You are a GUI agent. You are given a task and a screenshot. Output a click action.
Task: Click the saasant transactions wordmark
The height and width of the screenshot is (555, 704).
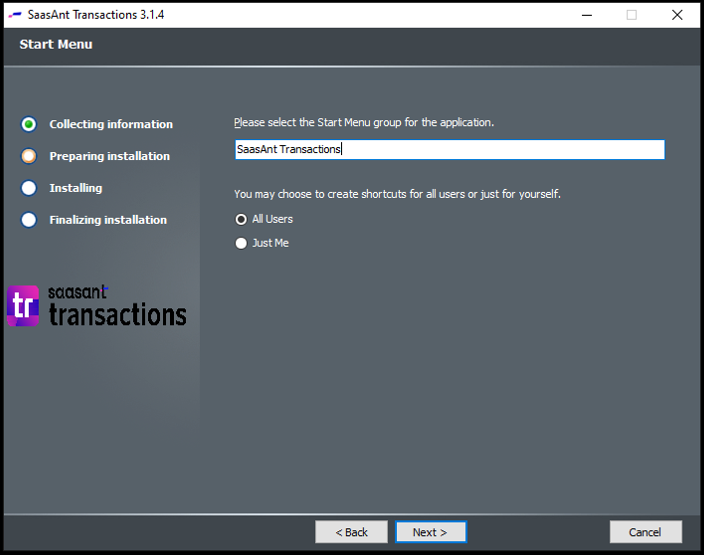117,305
